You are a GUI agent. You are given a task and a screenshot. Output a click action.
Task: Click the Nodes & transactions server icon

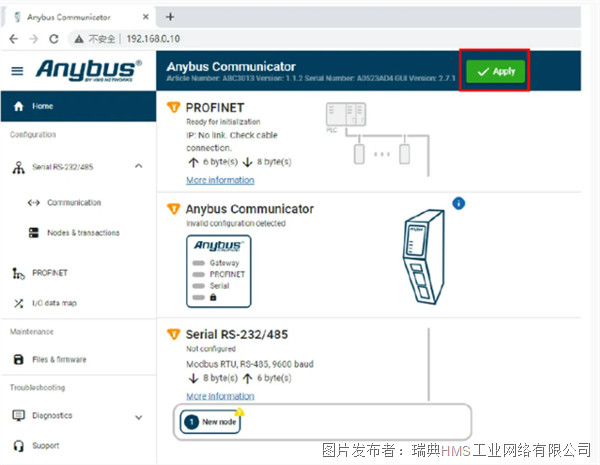[34, 233]
